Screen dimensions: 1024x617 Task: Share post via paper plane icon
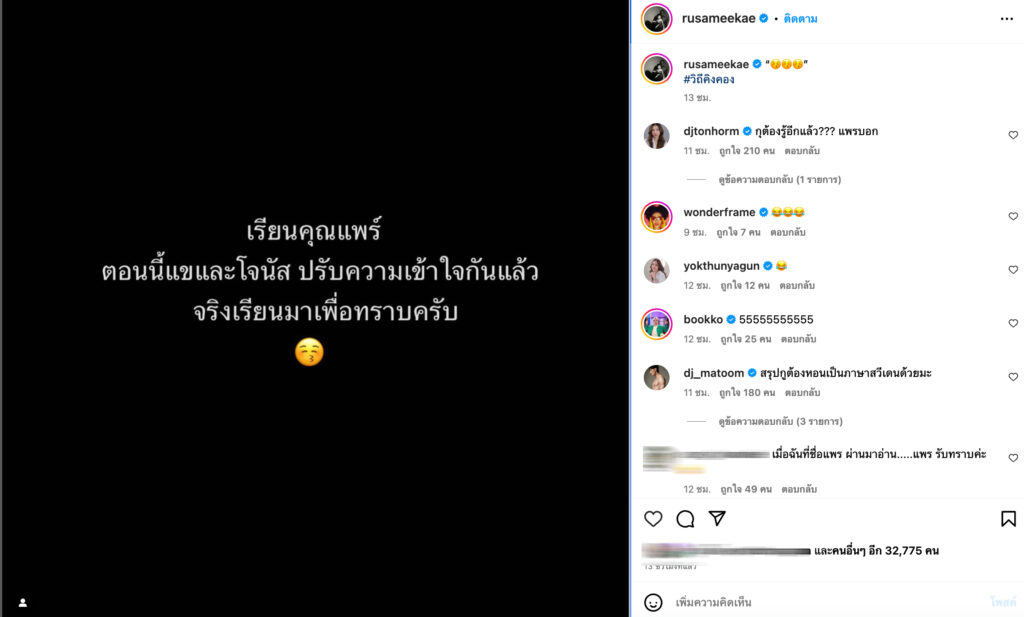point(717,518)
